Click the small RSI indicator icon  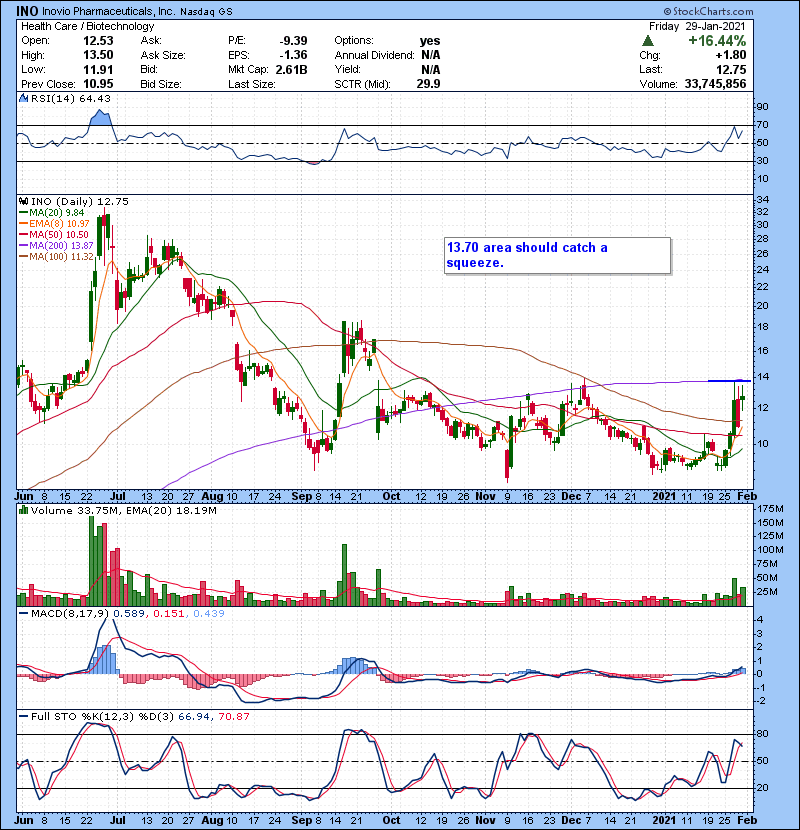[x=24, y=98]
